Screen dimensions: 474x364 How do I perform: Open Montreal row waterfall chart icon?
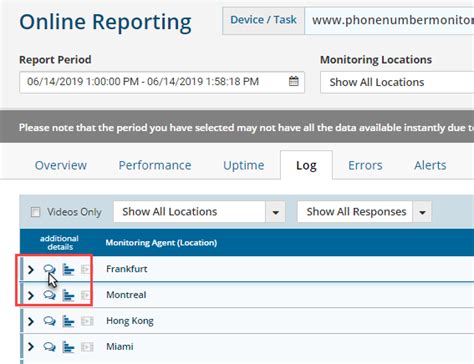click(x=68, y=295)
